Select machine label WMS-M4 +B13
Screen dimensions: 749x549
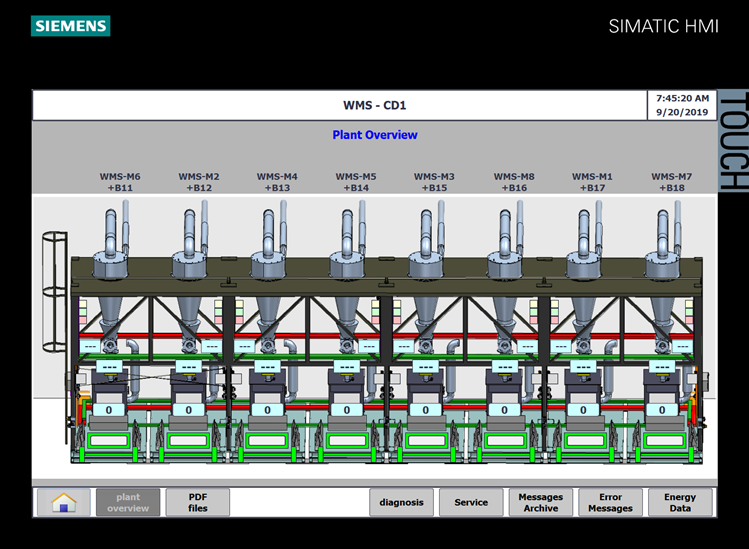click(x=277, y=182)
